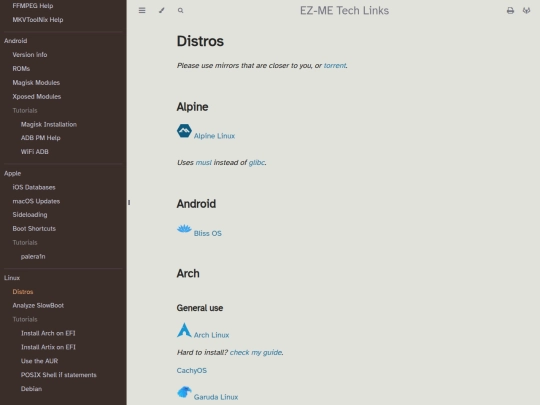Click the Alpine Linux hexagon logo
Image resolution: width=540 pixels, height=405 pixels.
(184, 131)
